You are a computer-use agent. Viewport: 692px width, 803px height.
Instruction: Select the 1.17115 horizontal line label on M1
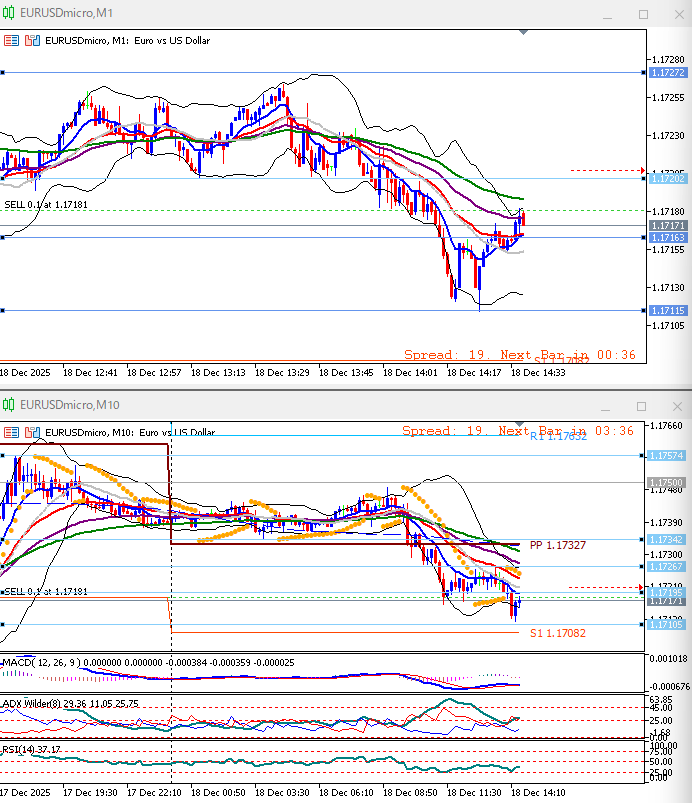click(667, 311)
